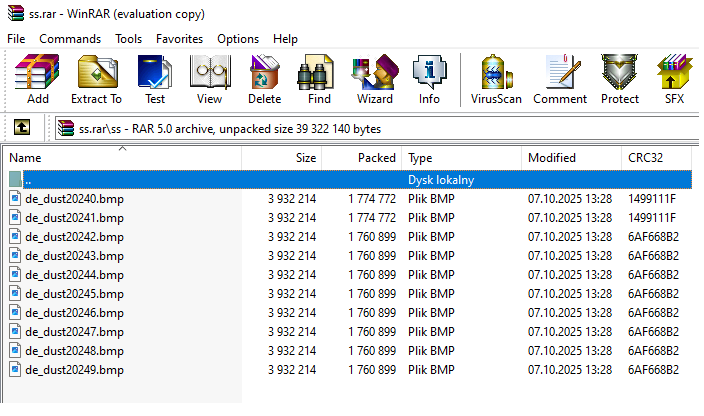The height and width of the screenshot is (416, 704).
Task: Click the Delete toolbar icon
Action: pos(264,79)
